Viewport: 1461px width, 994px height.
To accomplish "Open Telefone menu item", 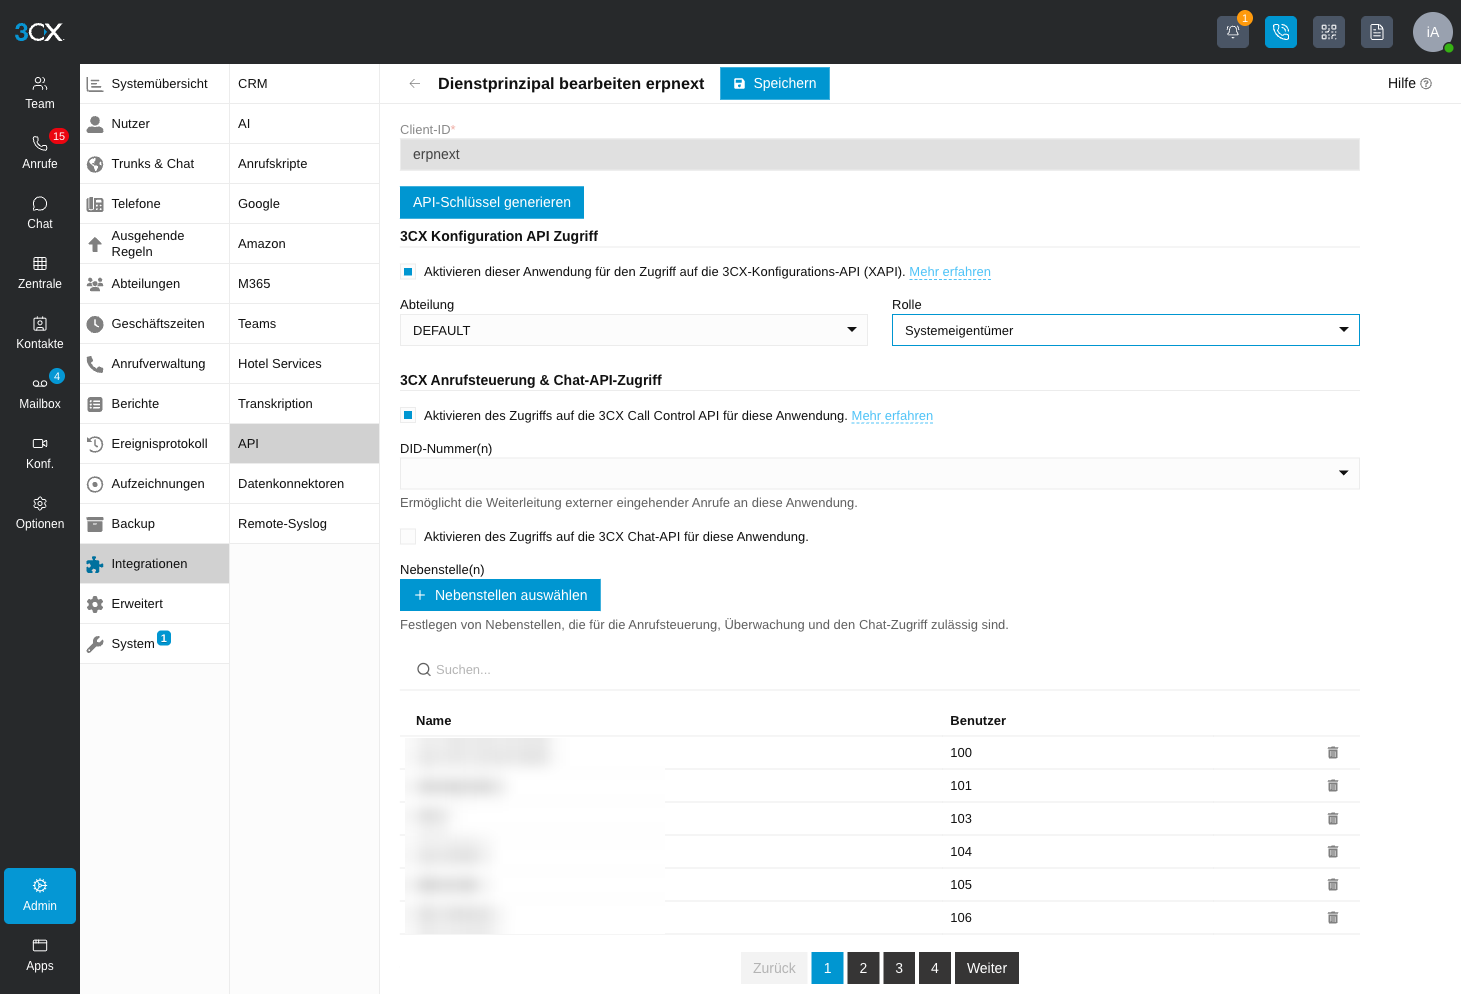I will click(155, 204).
